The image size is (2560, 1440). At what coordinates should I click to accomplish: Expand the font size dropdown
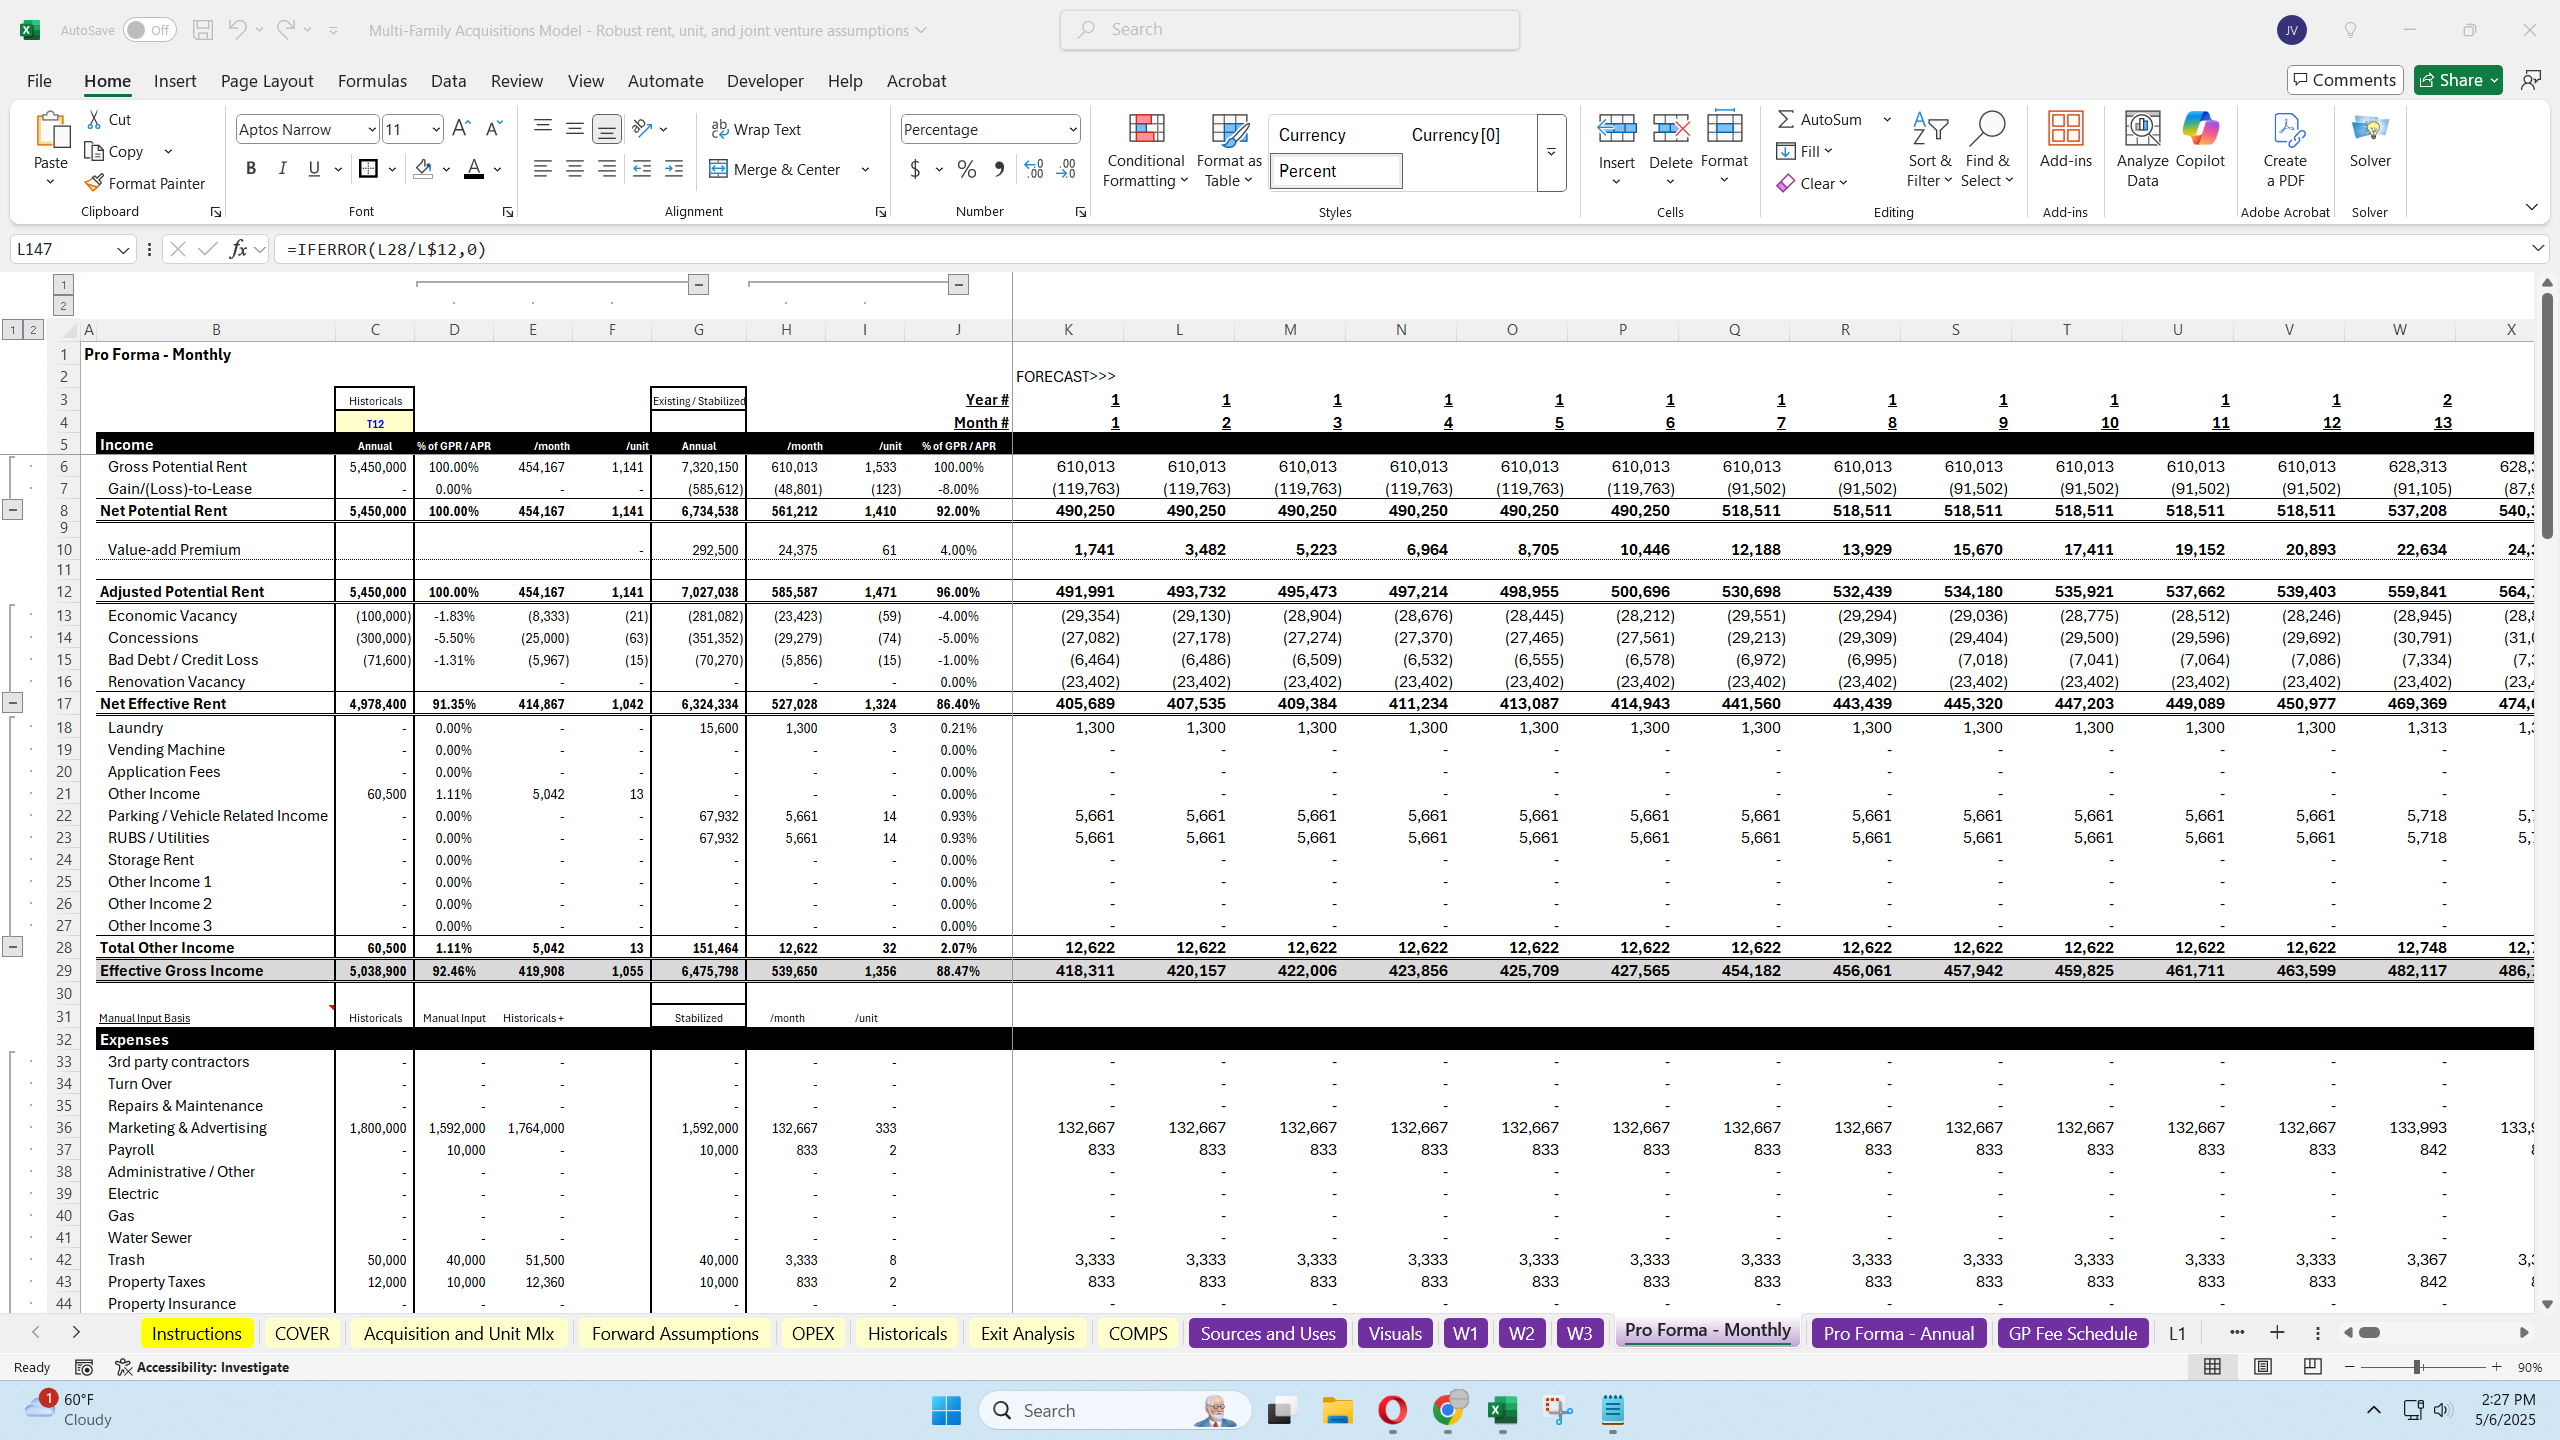point(436,129)
